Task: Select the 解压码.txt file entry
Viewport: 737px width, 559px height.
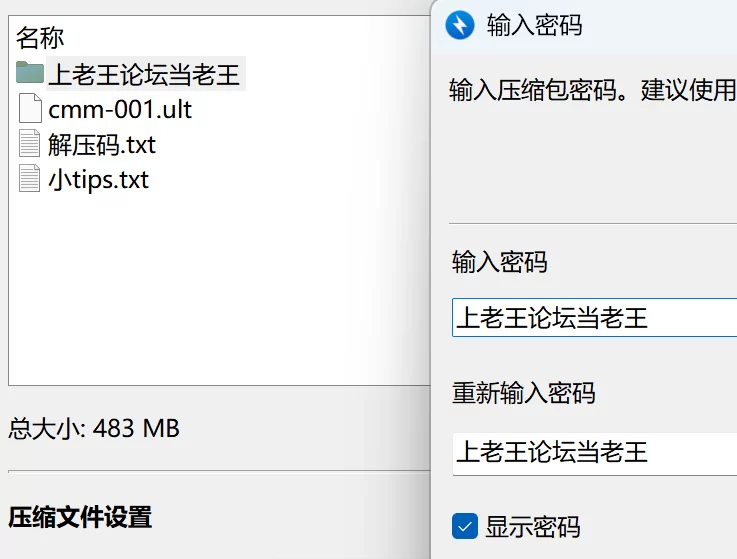Action: (102, 144)
